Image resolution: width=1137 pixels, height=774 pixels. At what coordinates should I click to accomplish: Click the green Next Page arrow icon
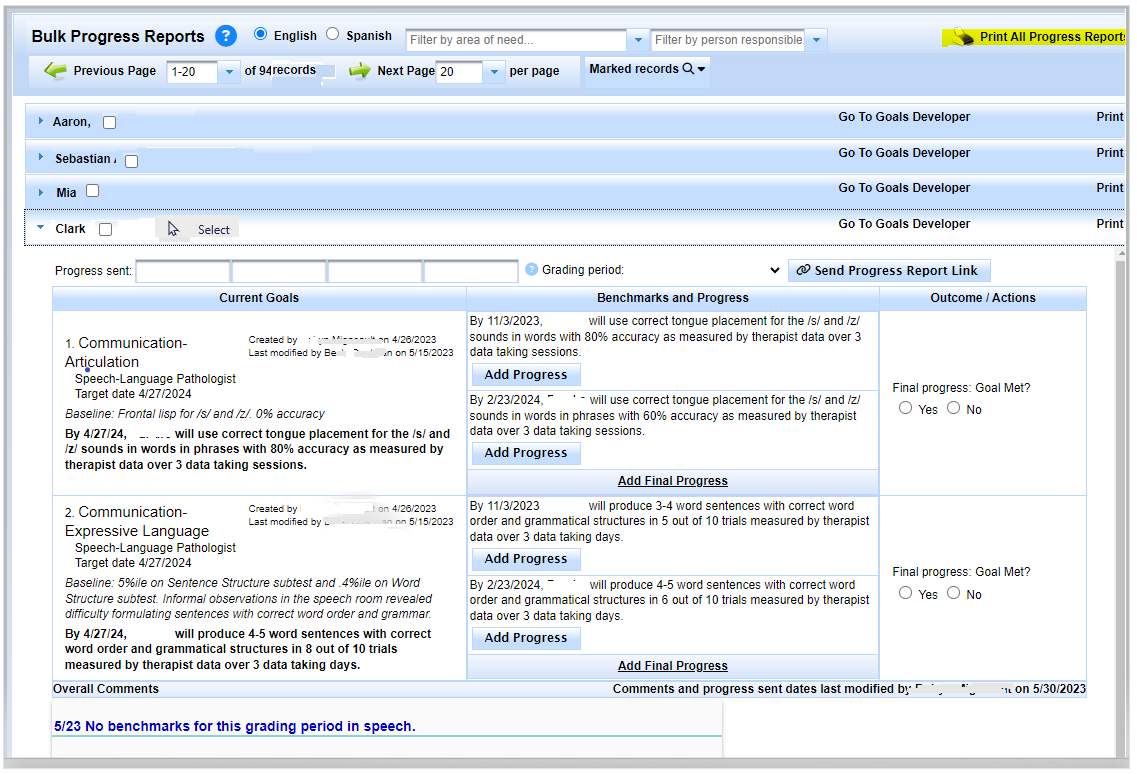(360, 70)
